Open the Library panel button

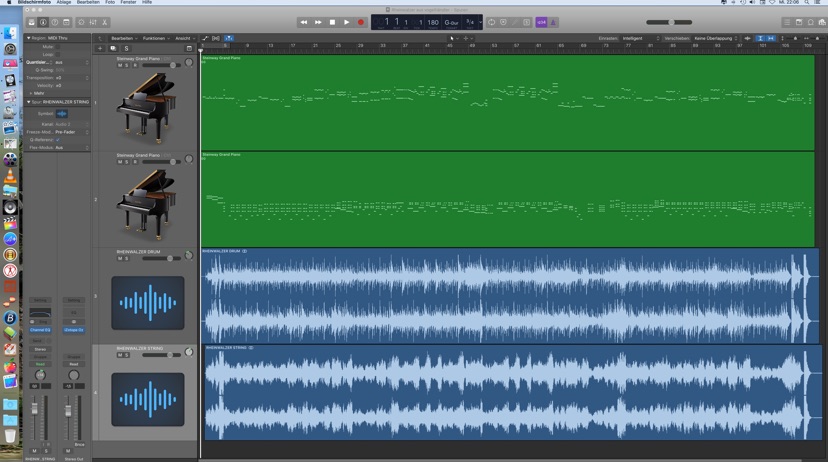coord(32,22)
